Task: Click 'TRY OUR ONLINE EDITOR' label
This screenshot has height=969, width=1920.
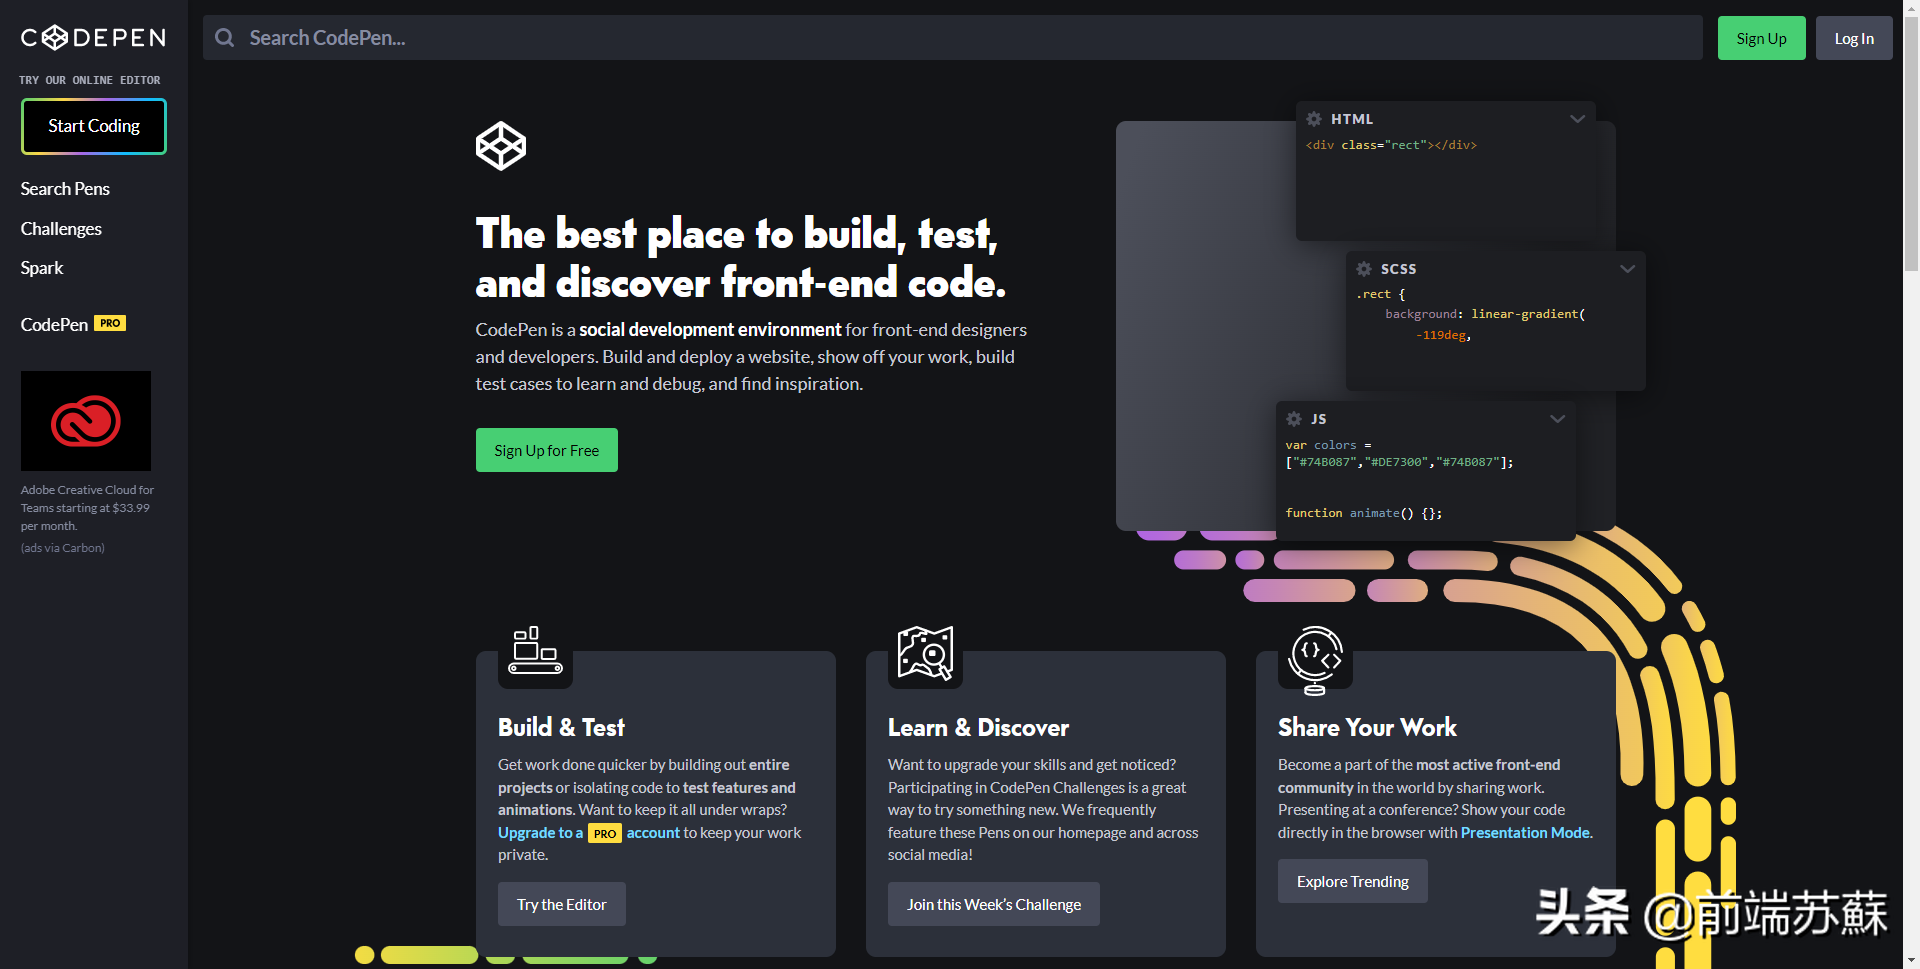Action: click(x=90, y=80)
